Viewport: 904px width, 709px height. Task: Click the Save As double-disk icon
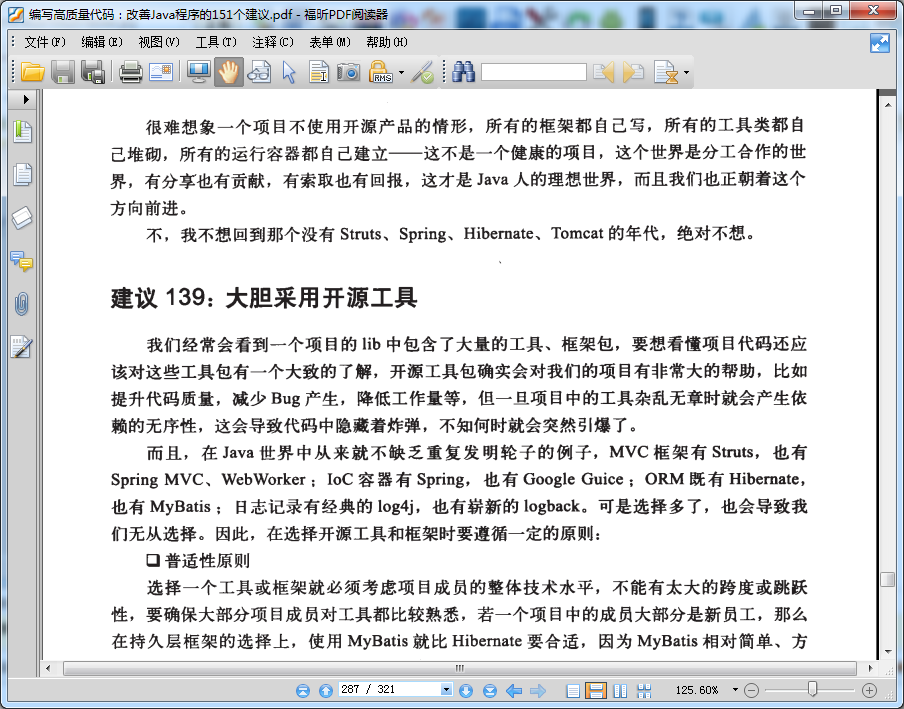pyautogui.click(x=92, y=72)
